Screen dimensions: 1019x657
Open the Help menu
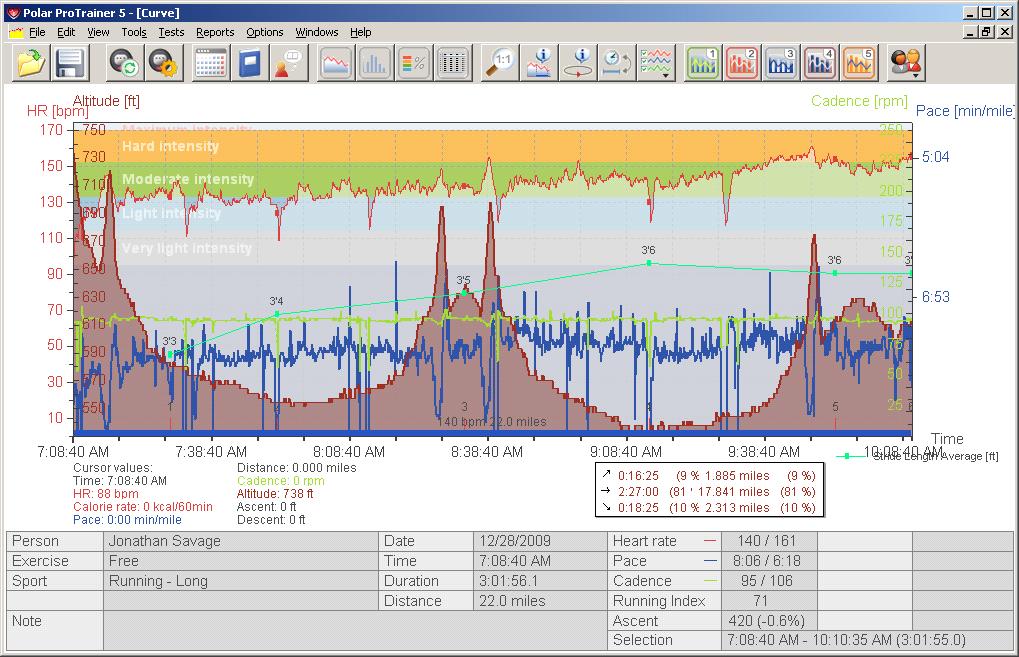coord(361,32)
